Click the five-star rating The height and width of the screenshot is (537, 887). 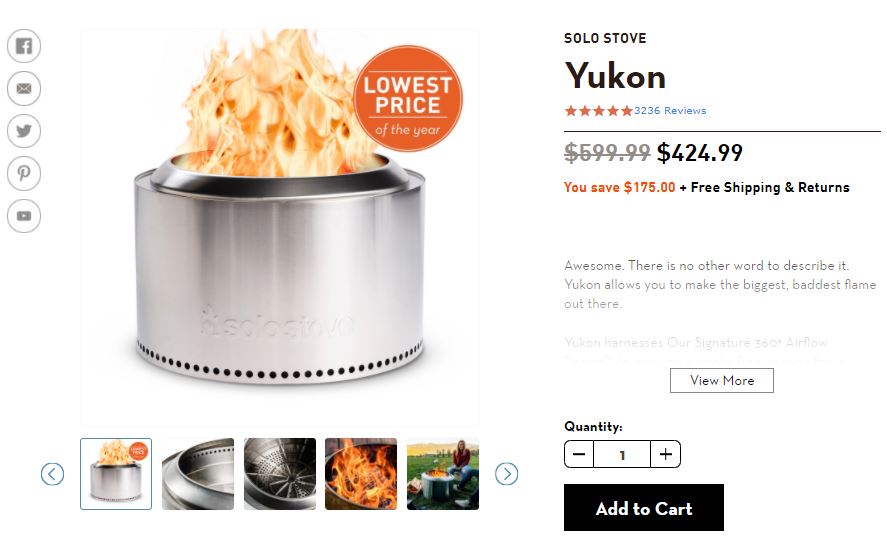598,110
